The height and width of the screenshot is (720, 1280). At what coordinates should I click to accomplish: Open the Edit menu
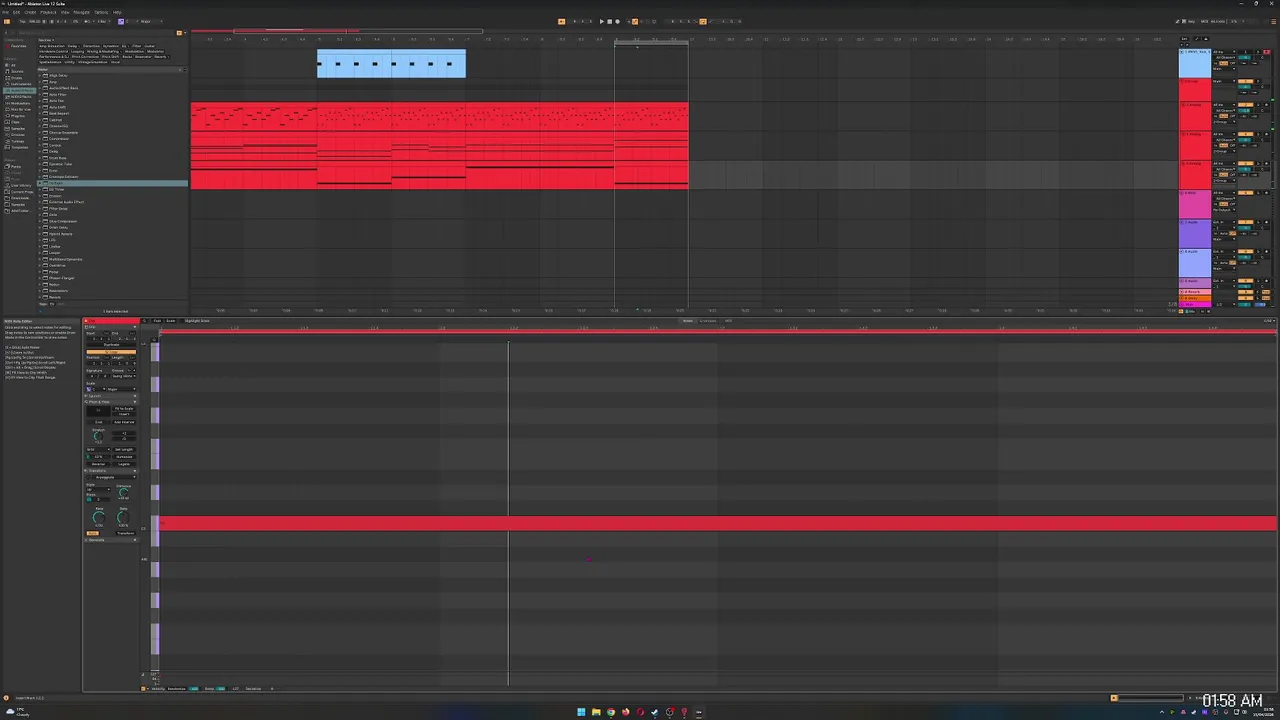click(16, 12)
